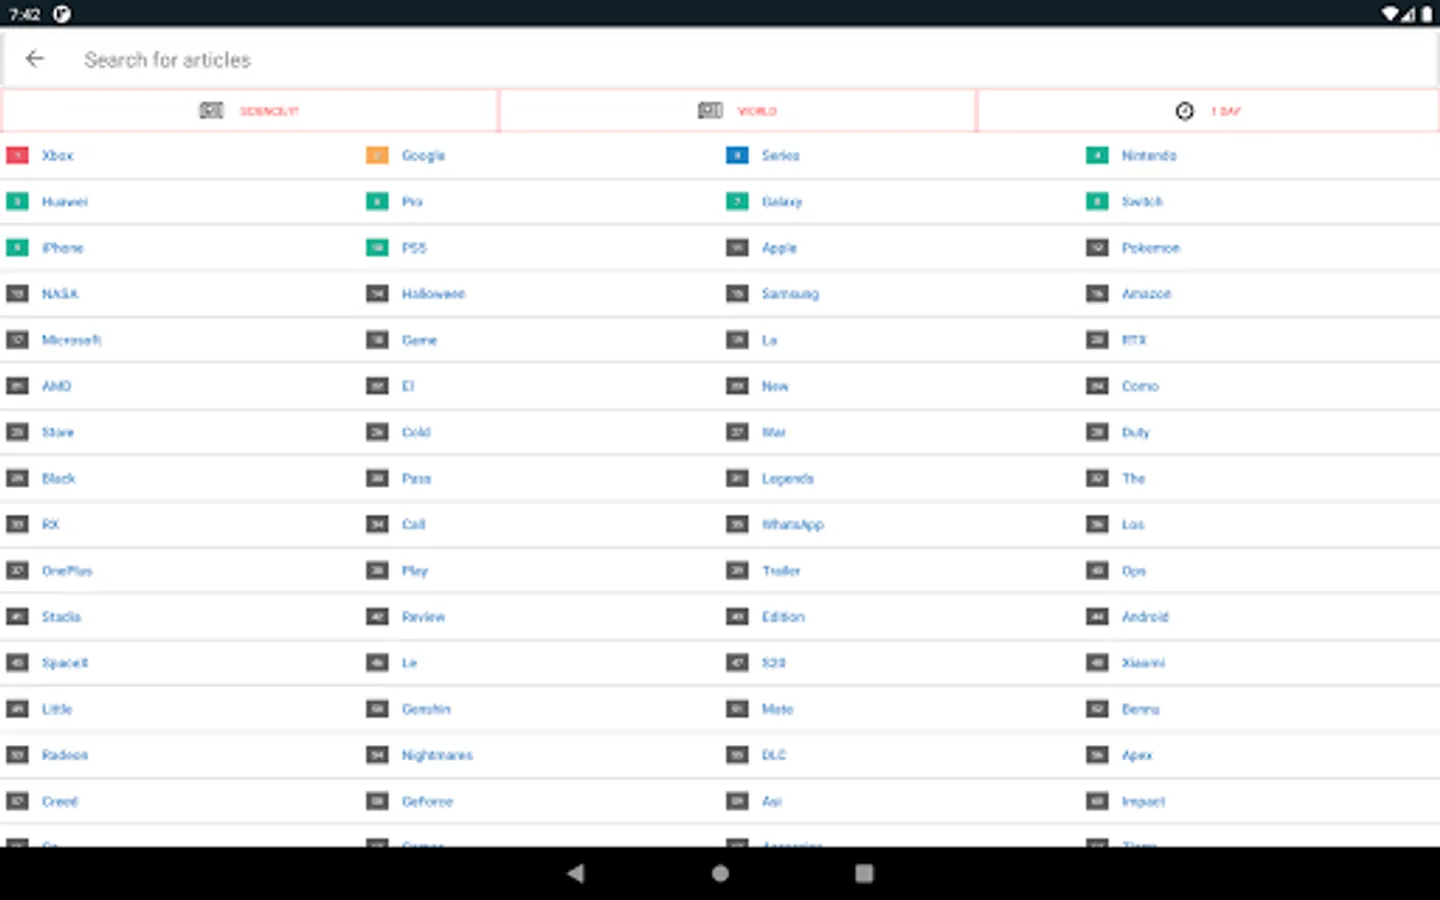Open the 'Pass' keyword
1440x900 pixels.
[x=416, y=478]
